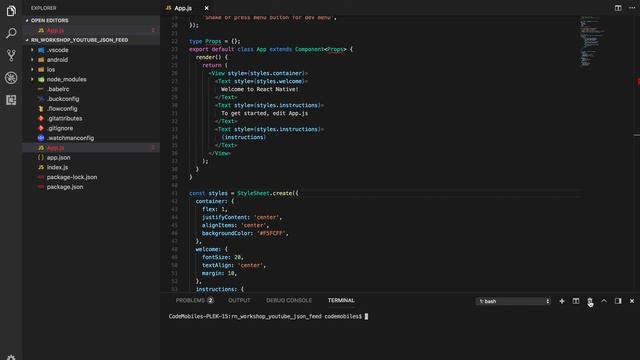
Task: Kill the terminal with trash icon
Action: click(x=590, y=301)
